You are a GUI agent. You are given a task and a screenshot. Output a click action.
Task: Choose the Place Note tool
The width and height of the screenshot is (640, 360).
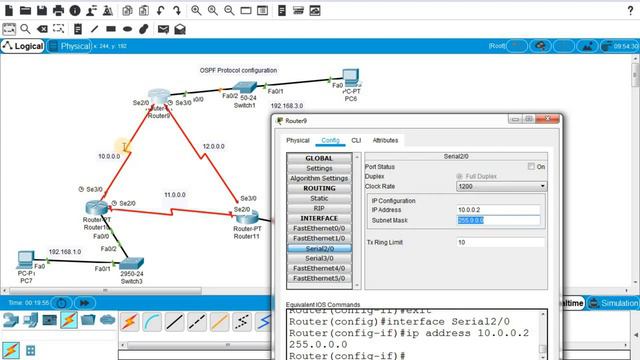(x=78, y=29)
